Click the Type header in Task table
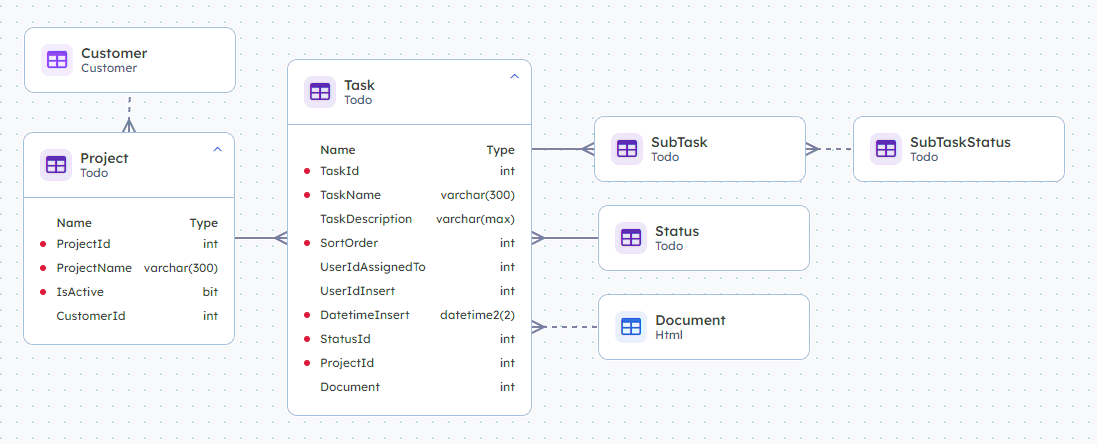Screen dimensions: 1097x444 (501, 150)
